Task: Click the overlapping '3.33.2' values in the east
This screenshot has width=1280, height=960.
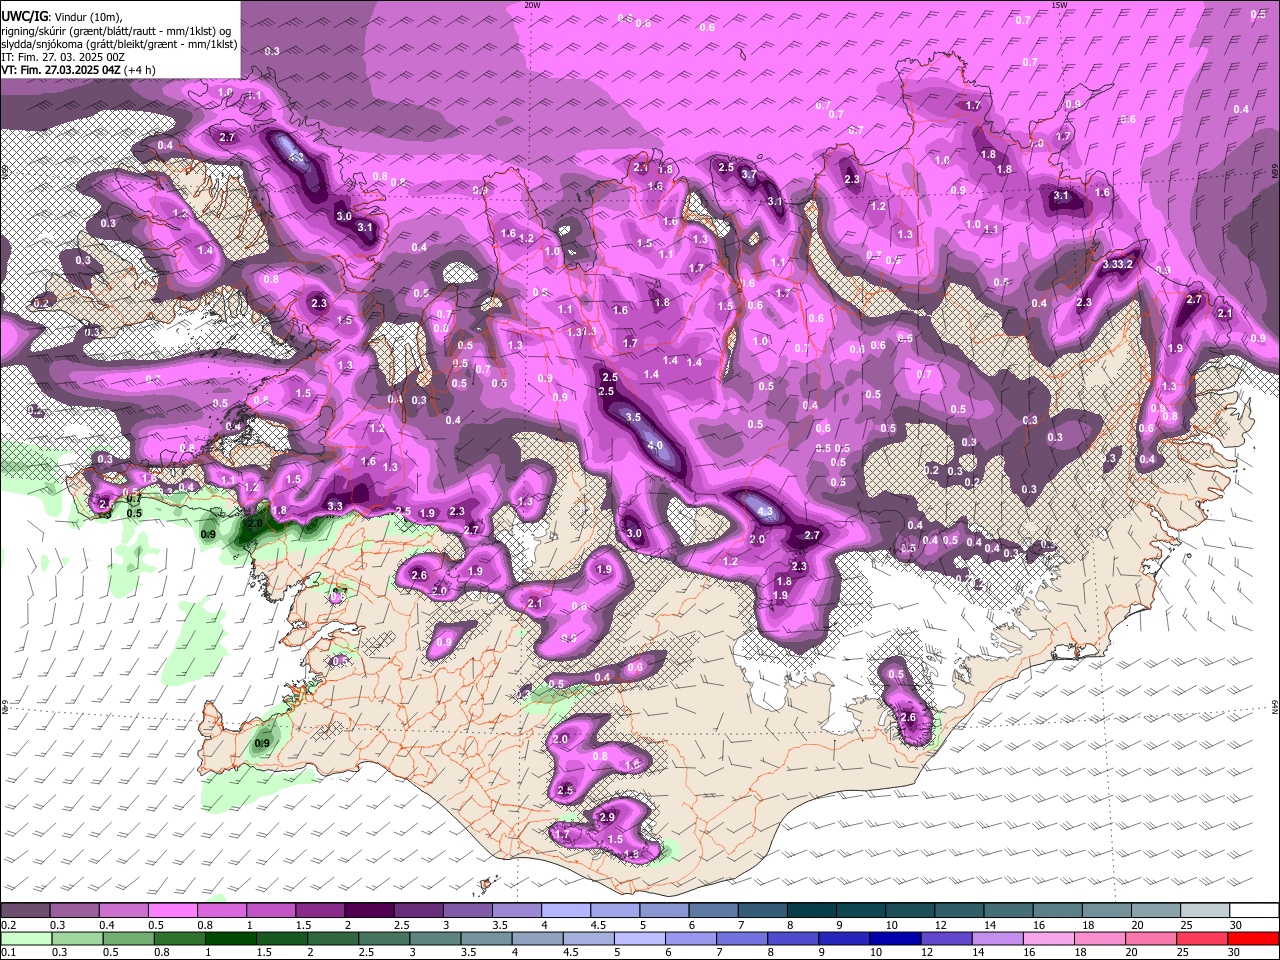Action: click(1118, 265)
